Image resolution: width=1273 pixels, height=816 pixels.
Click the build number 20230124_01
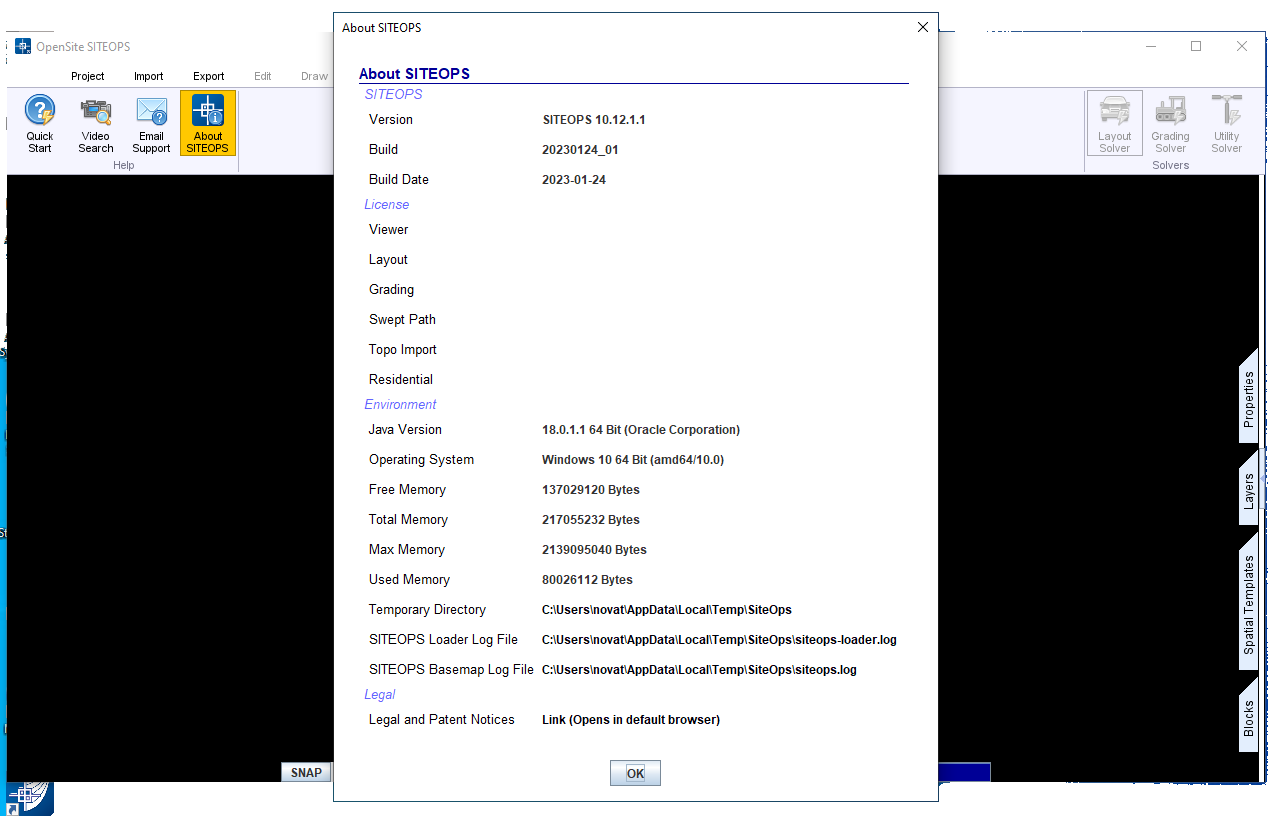click(580, 149)
